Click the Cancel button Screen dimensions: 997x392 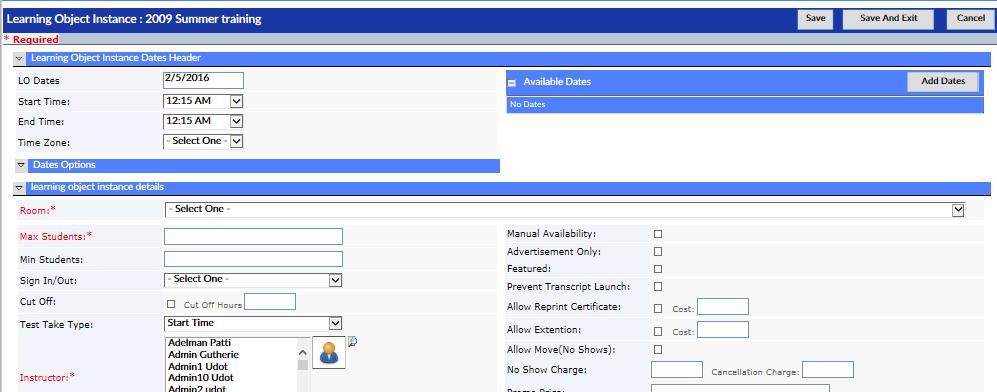pos(971,19)
